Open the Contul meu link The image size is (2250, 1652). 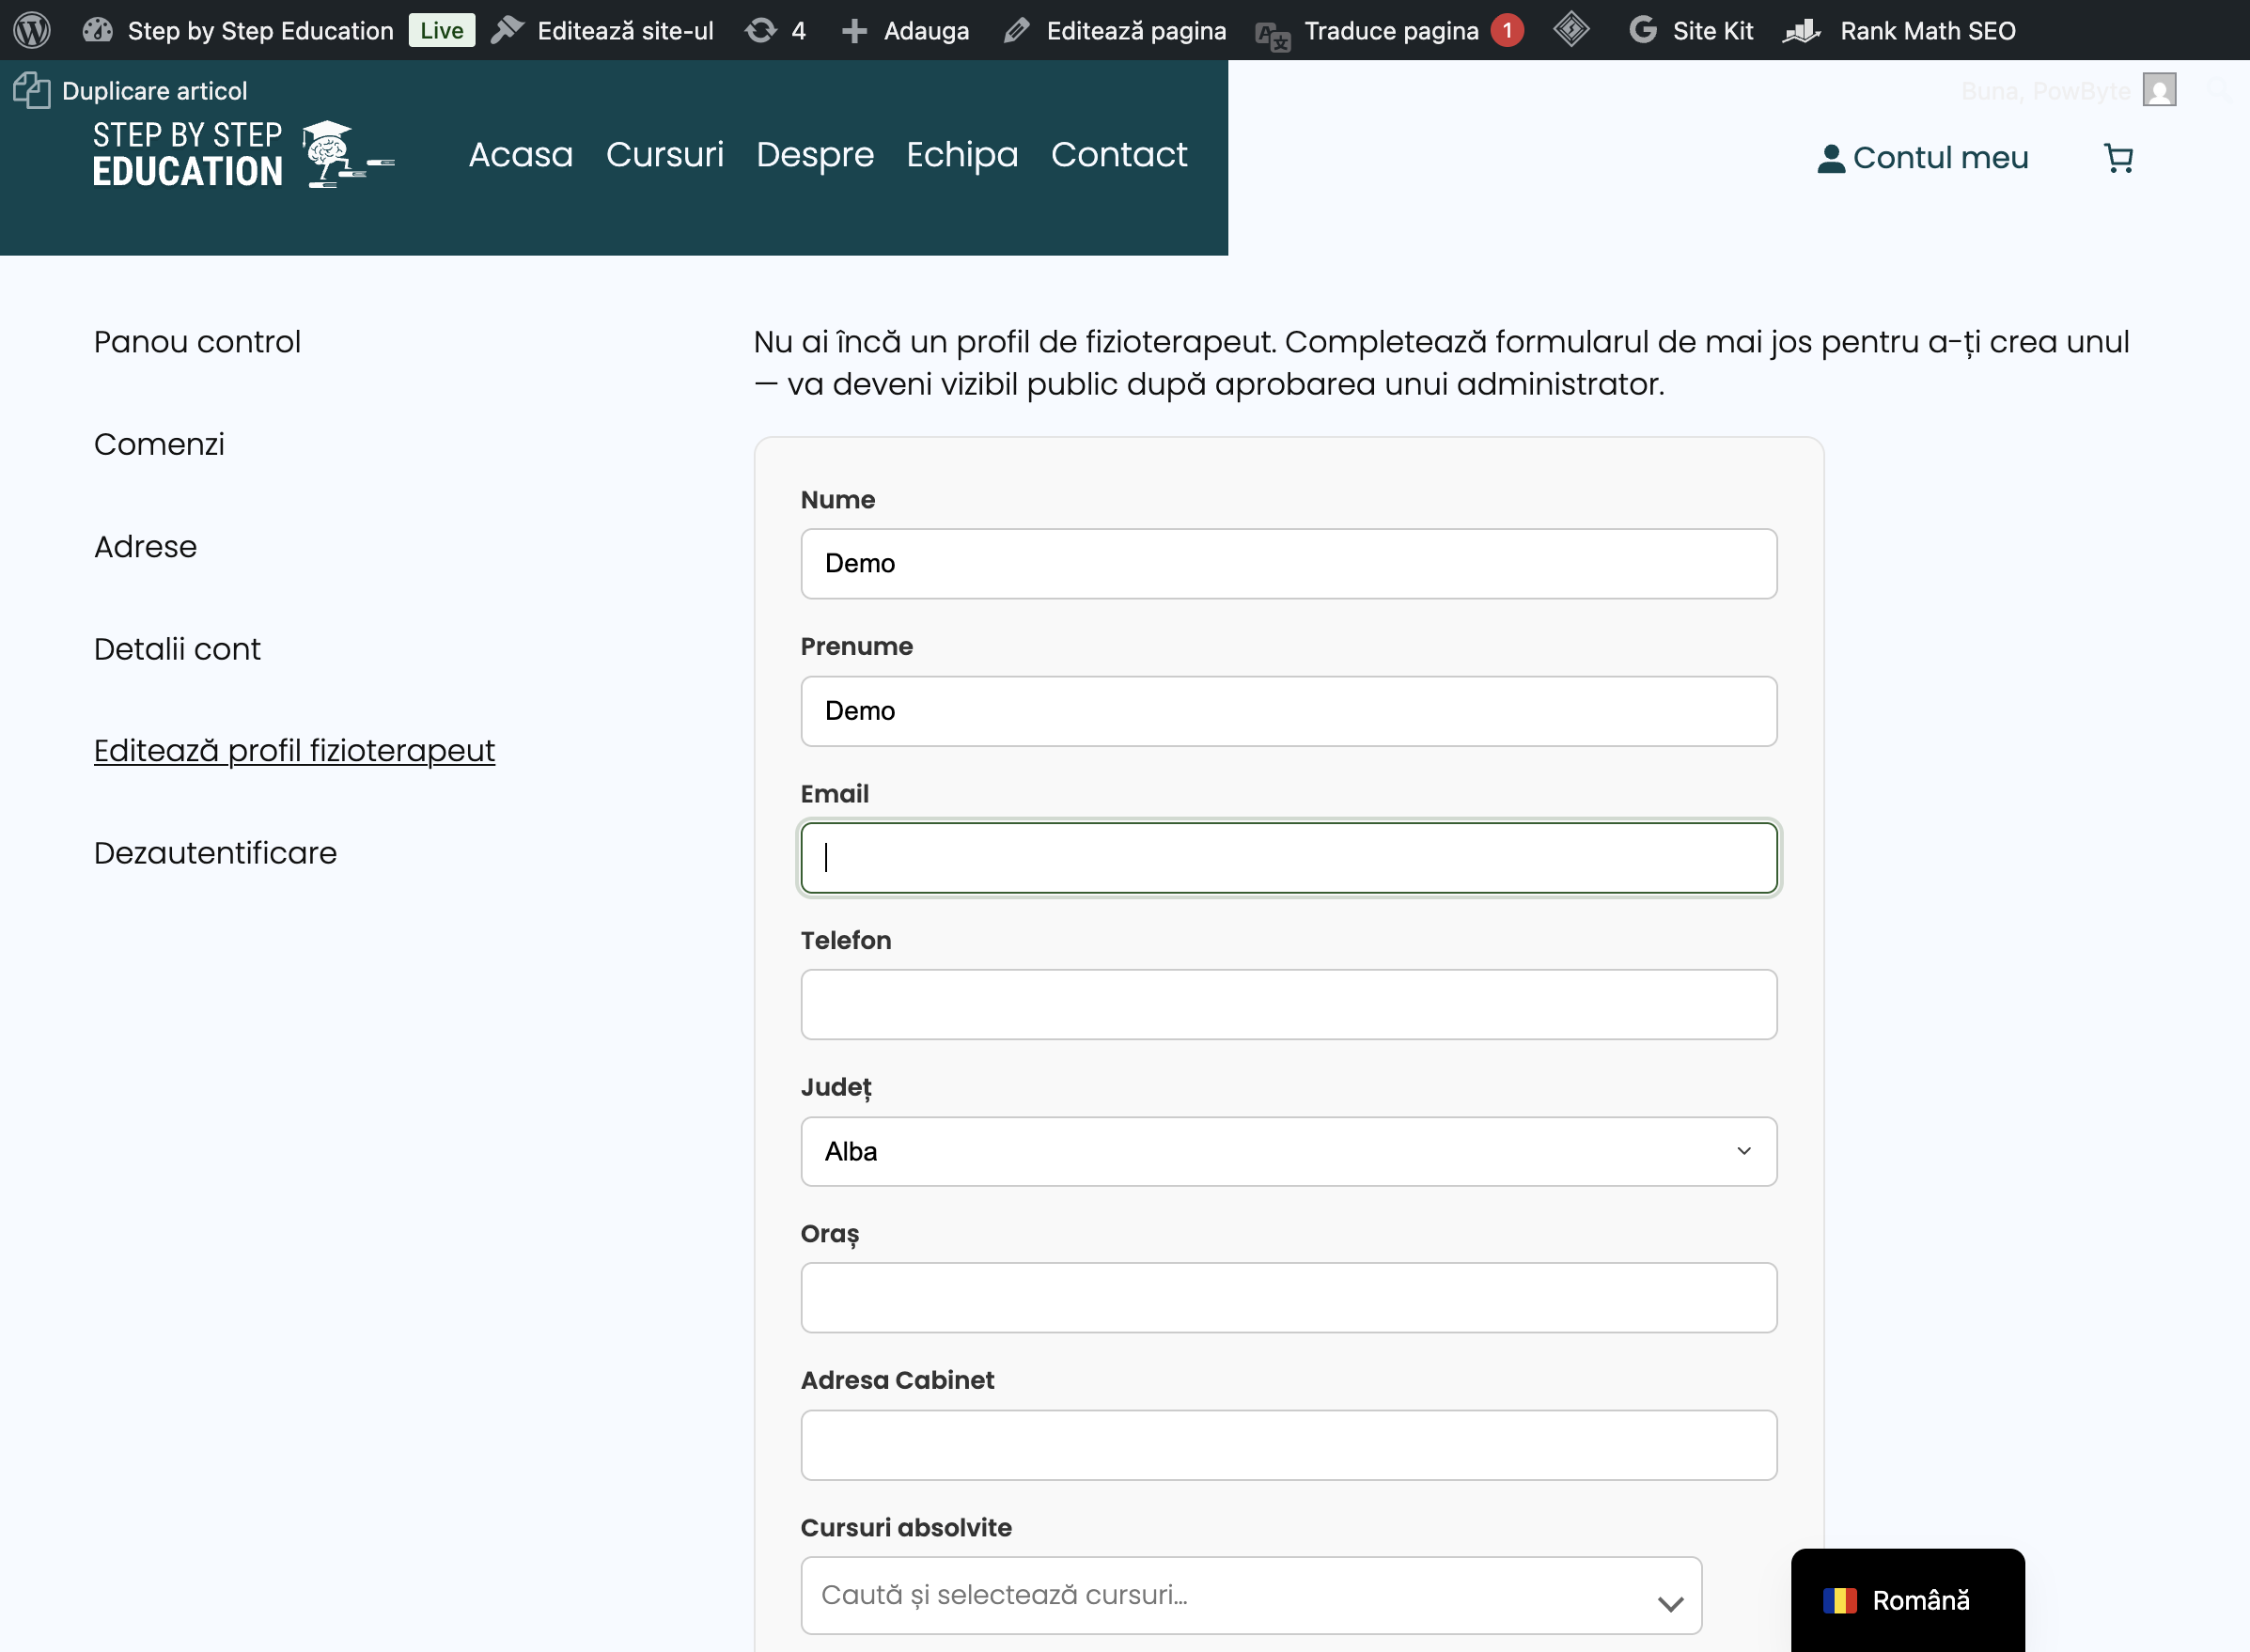click(x=1922, y=158)
